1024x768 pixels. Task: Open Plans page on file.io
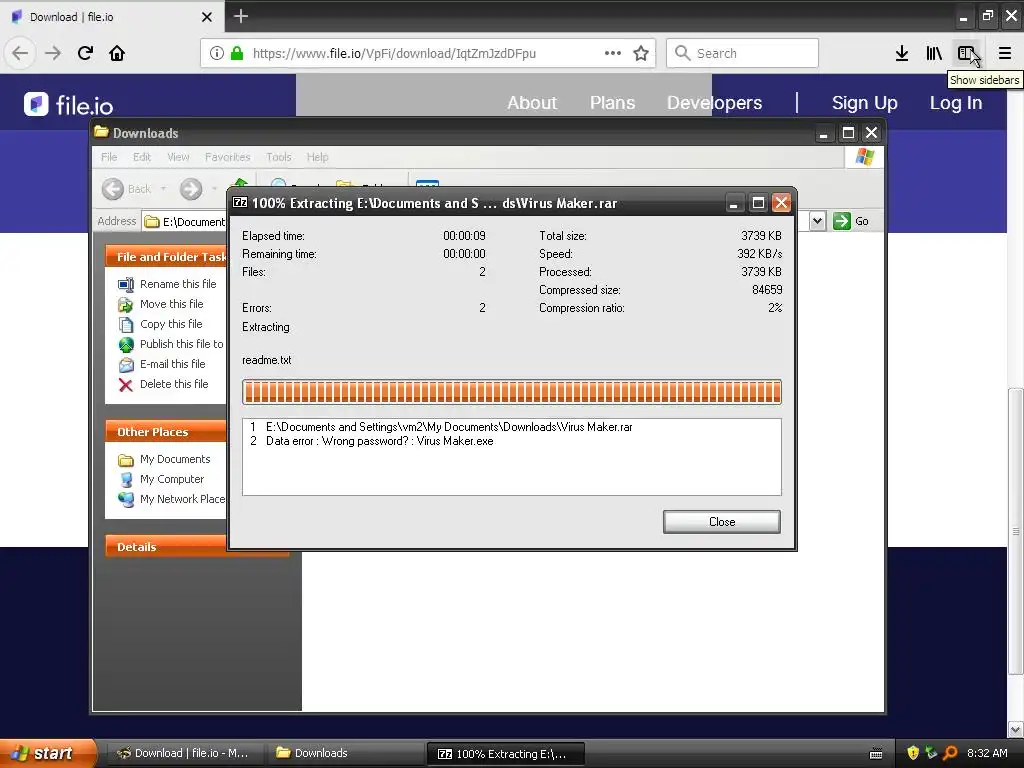pos(612,103)
